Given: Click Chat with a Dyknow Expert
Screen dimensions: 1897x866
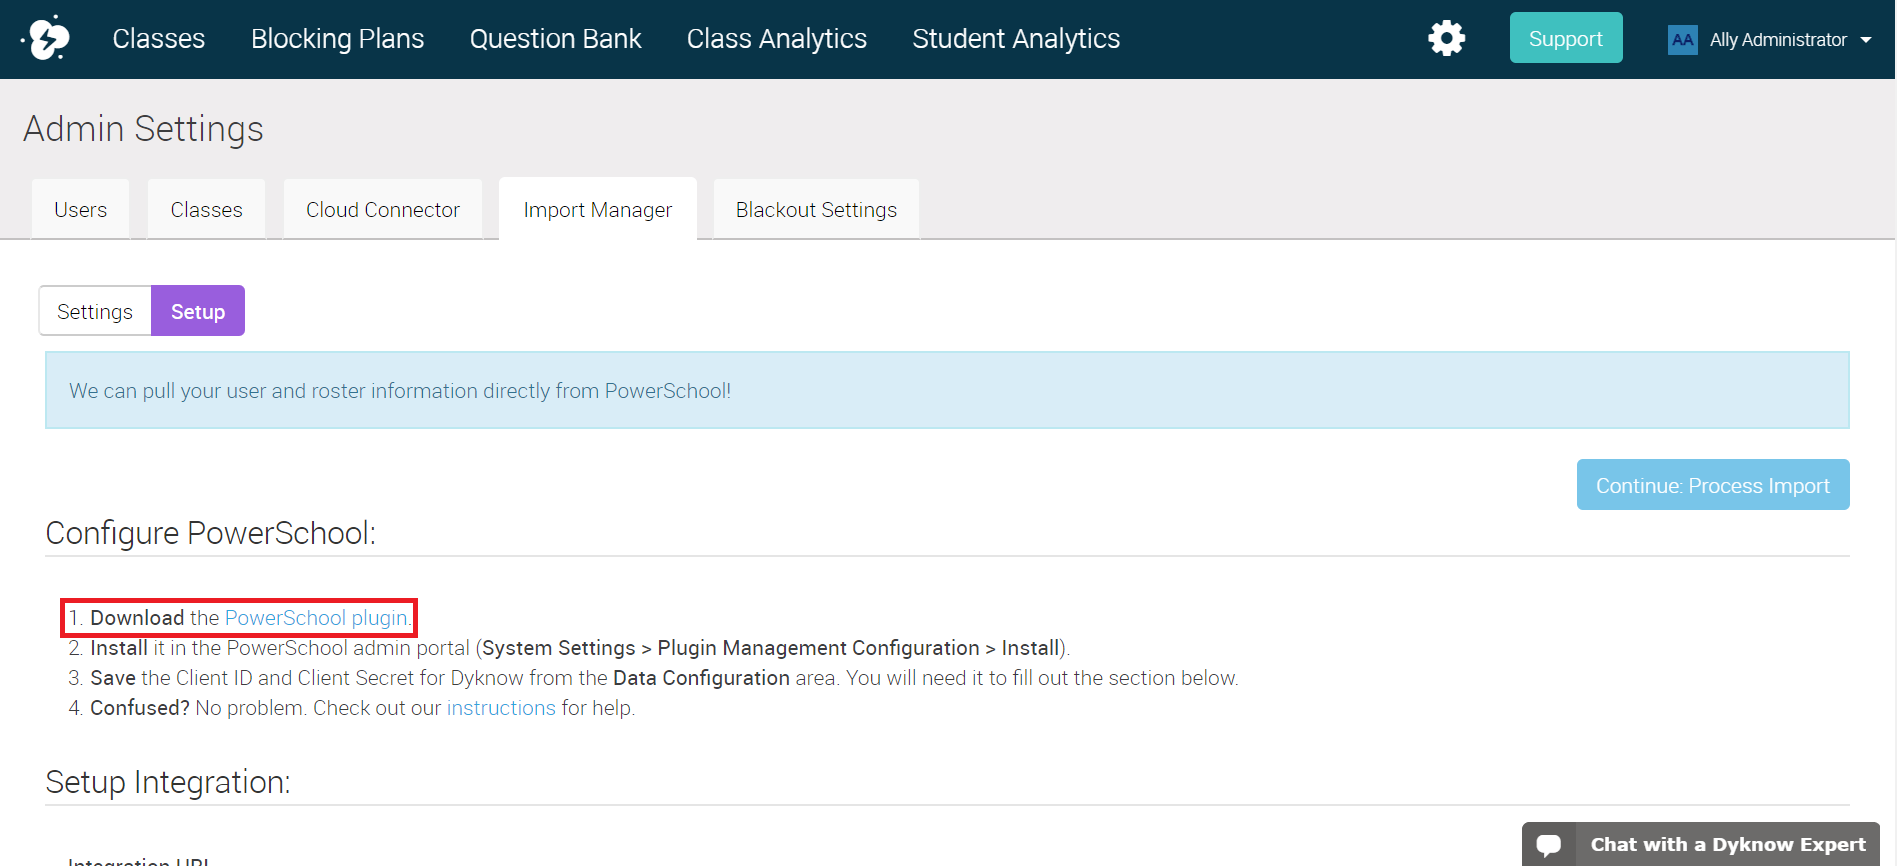Looking at the screenshot, I should [1700, 844].
